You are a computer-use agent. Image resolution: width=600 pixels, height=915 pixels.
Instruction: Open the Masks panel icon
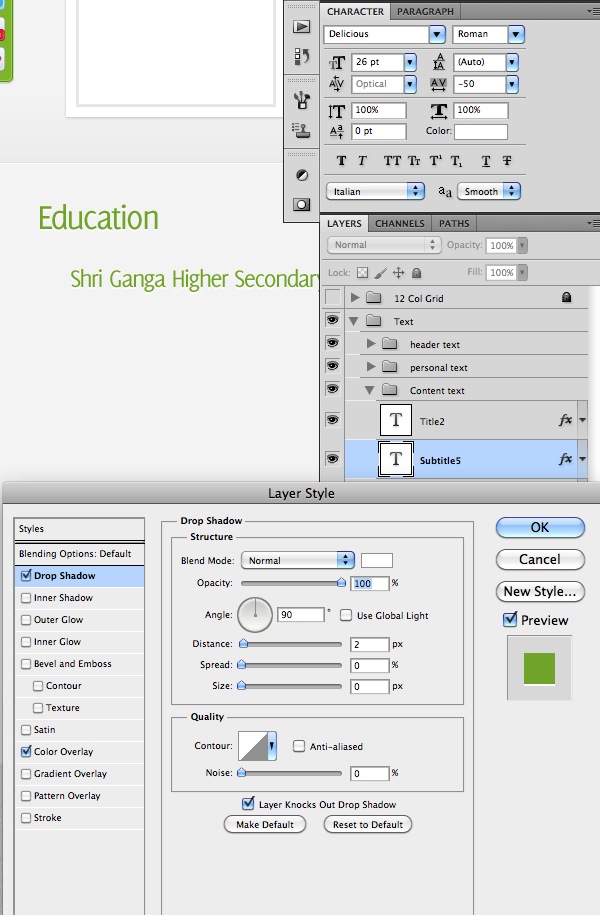click(301, 204)
